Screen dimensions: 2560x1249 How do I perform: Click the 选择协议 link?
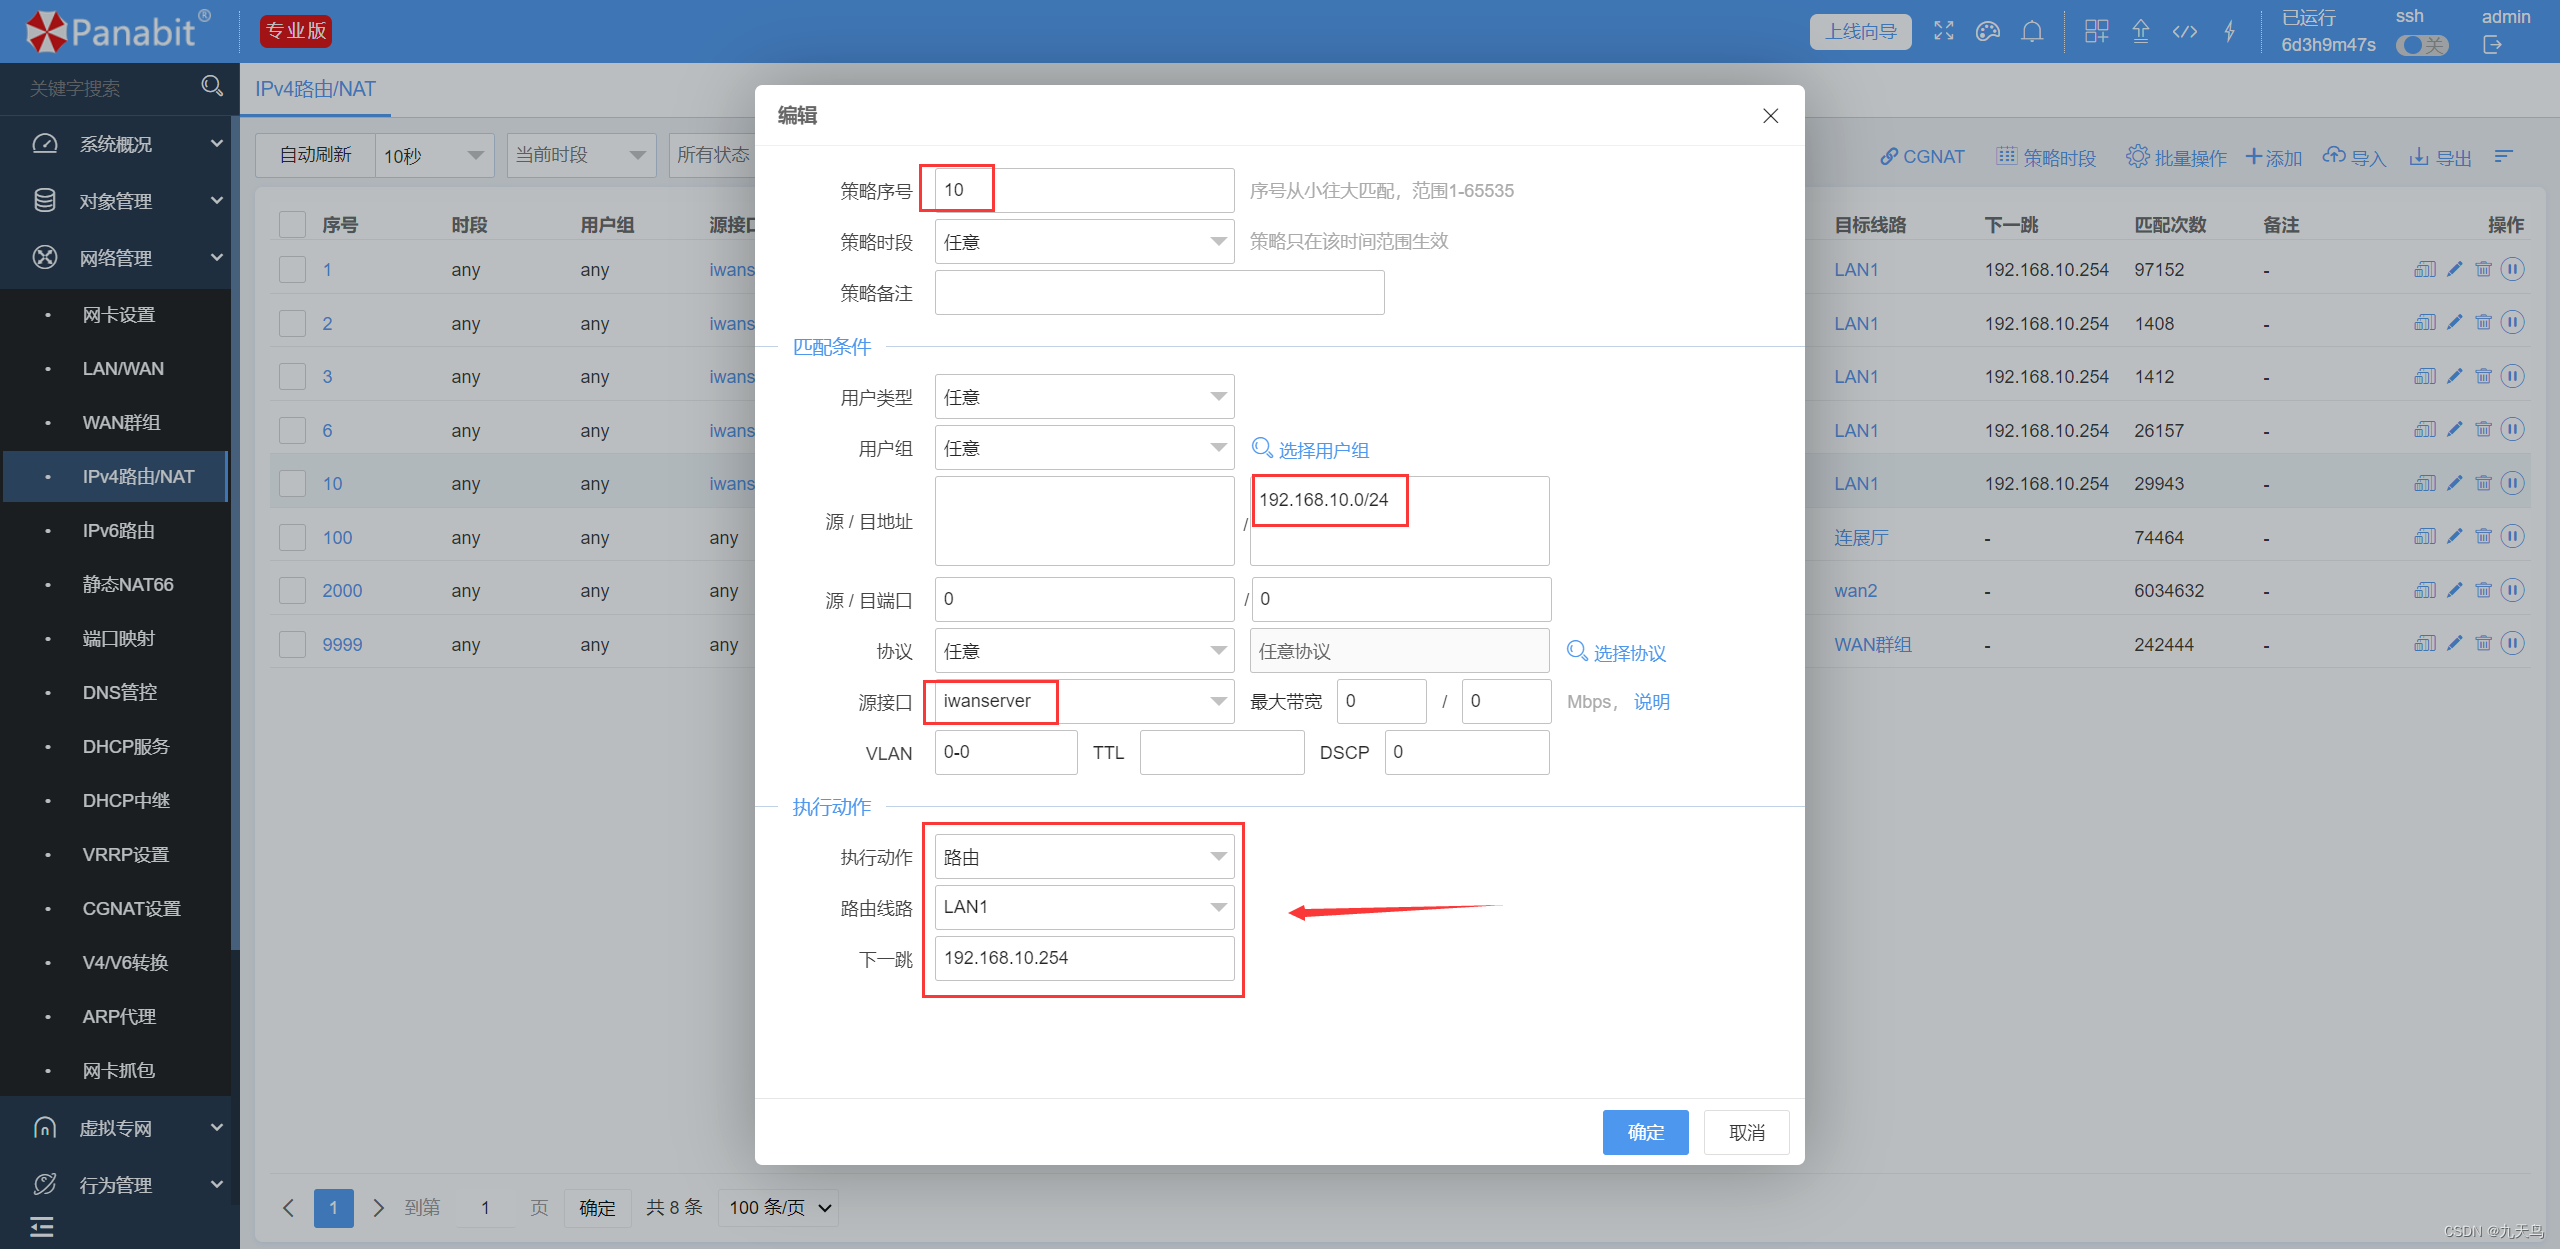click(x=1627, y=653)
